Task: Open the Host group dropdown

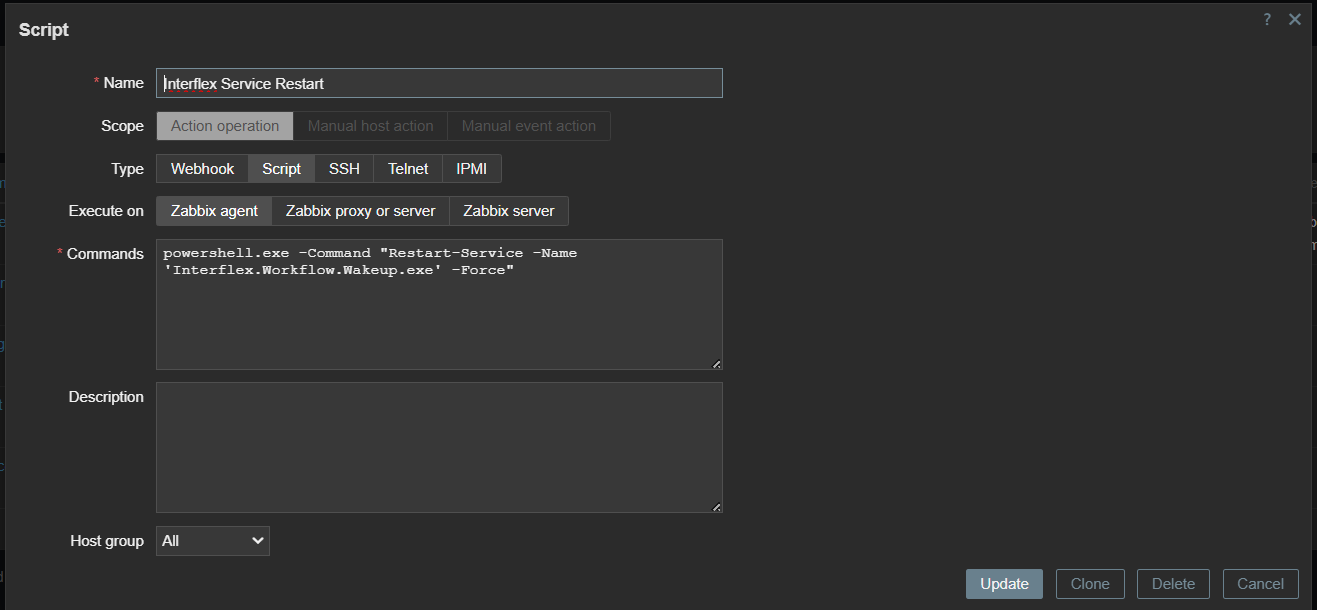Action: point(213,541)
